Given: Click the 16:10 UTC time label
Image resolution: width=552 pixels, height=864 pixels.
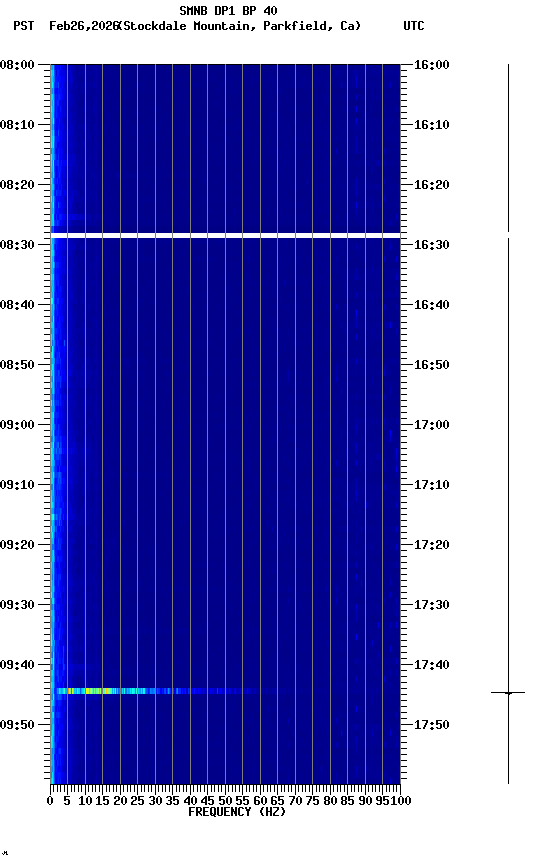Looking at the screenshot, I should (432, 125).
